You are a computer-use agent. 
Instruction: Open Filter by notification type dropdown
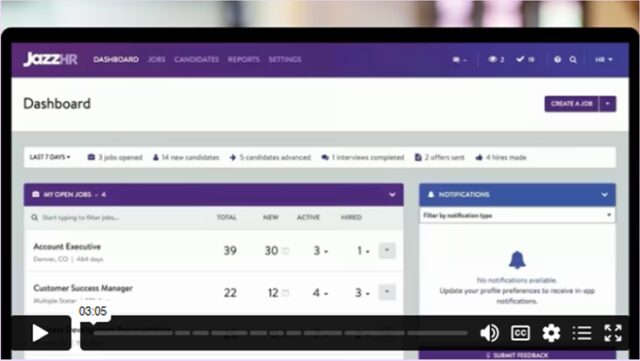(517, 215)
